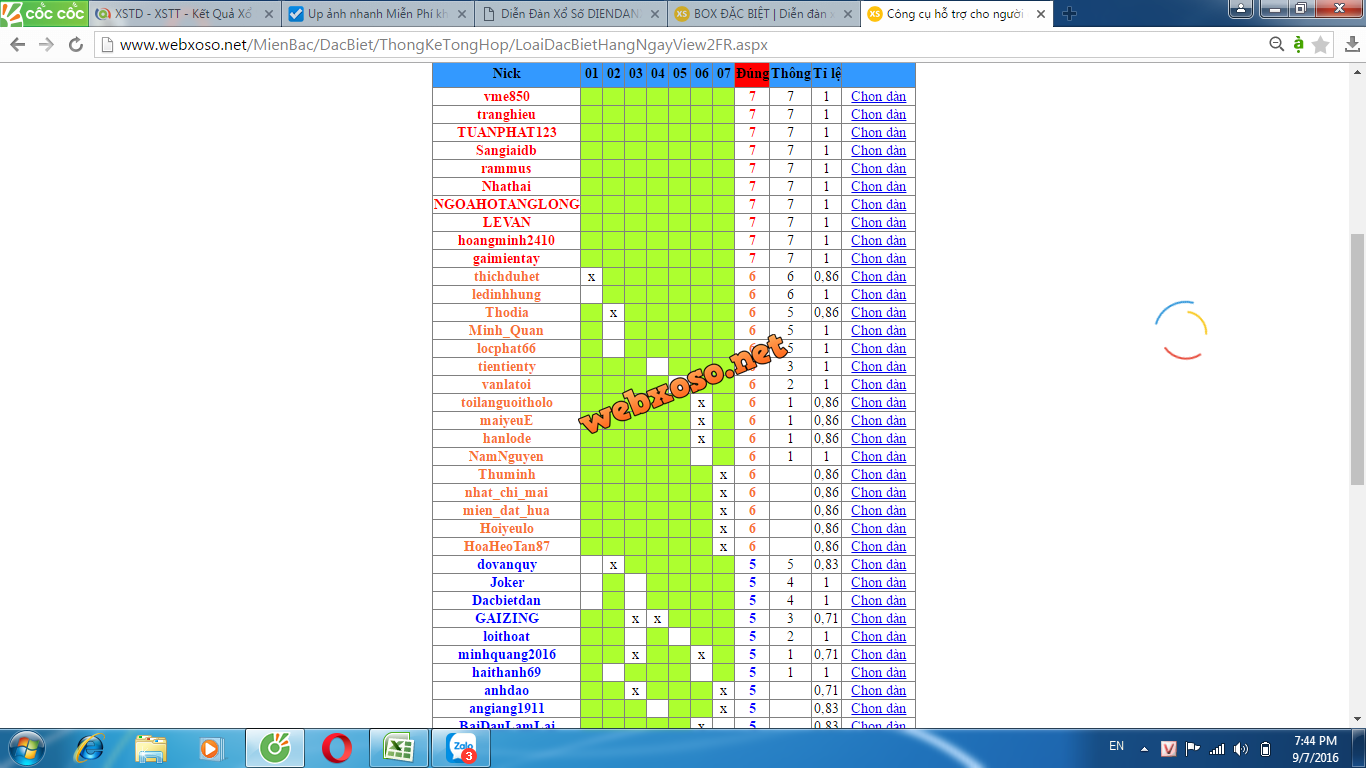Launch Opera from the taskbar

336,747
